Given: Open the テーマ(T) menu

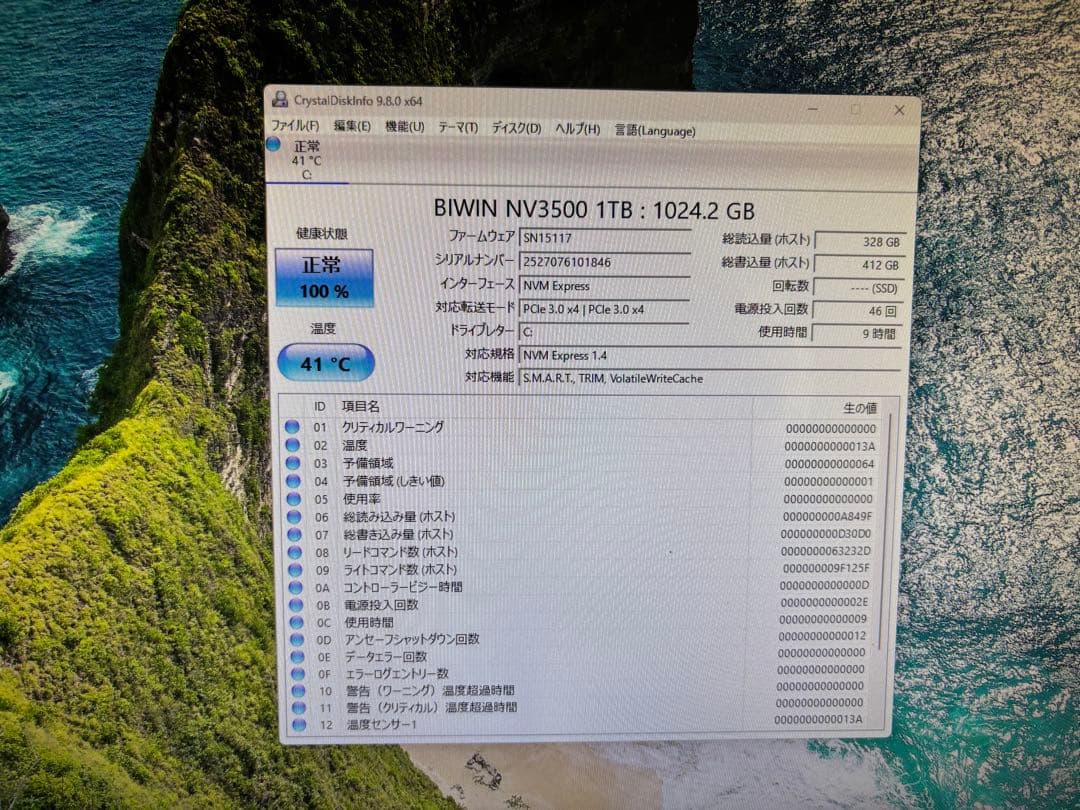Looking at the screenshot, I should pyautogui.click(x=458, y=127).
